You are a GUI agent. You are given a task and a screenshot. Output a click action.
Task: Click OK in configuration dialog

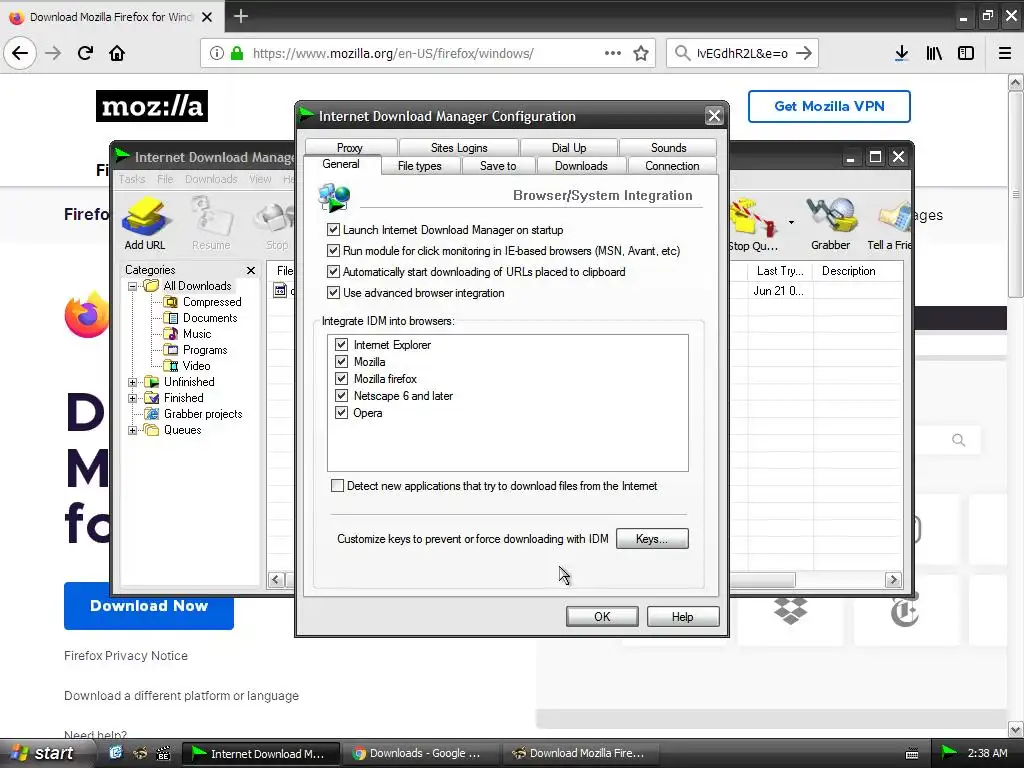tap(602, 616)
